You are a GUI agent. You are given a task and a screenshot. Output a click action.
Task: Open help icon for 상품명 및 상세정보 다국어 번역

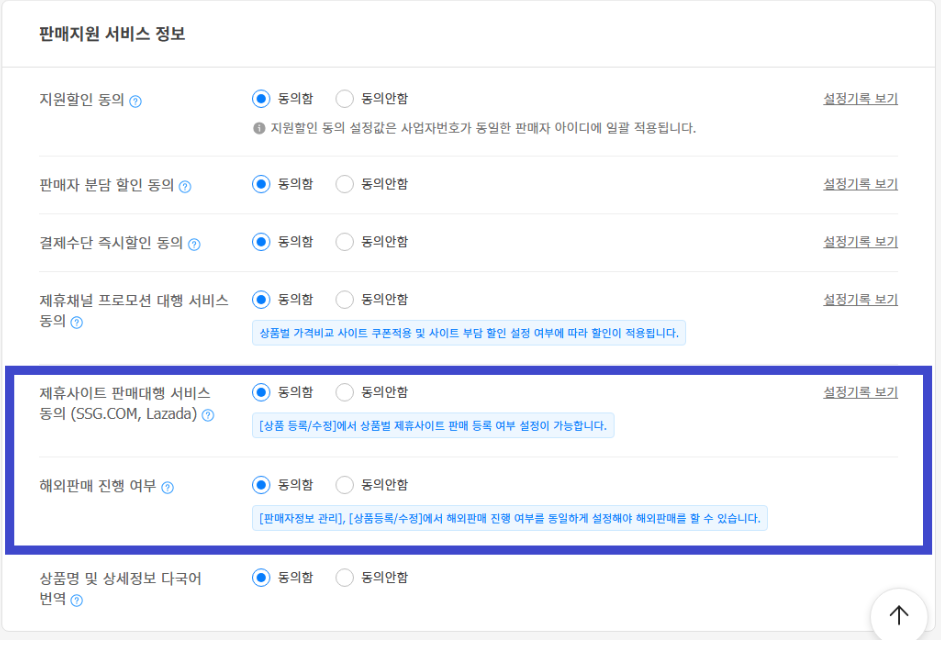pyautogui.click(x=76, y=601)
